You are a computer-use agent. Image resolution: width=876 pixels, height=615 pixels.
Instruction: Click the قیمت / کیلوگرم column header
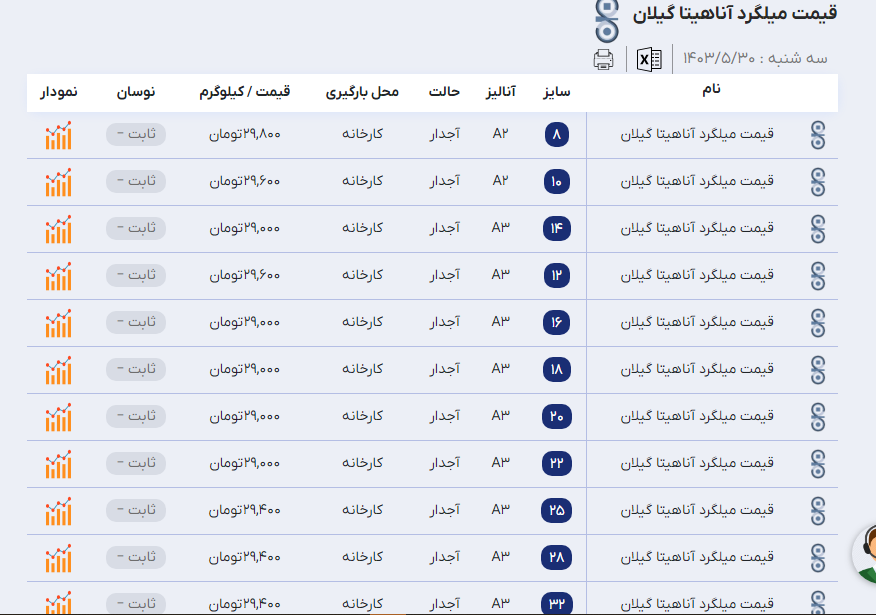click(x=245, y=92)
